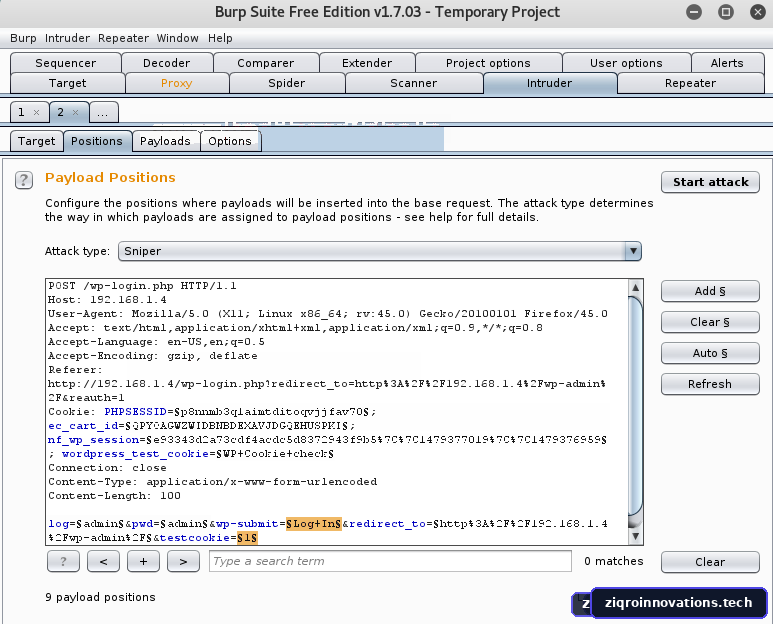Click the search help question button
The width and height of the screenshot is (773, 624).
pyautogui.click(x=63, y=561)
